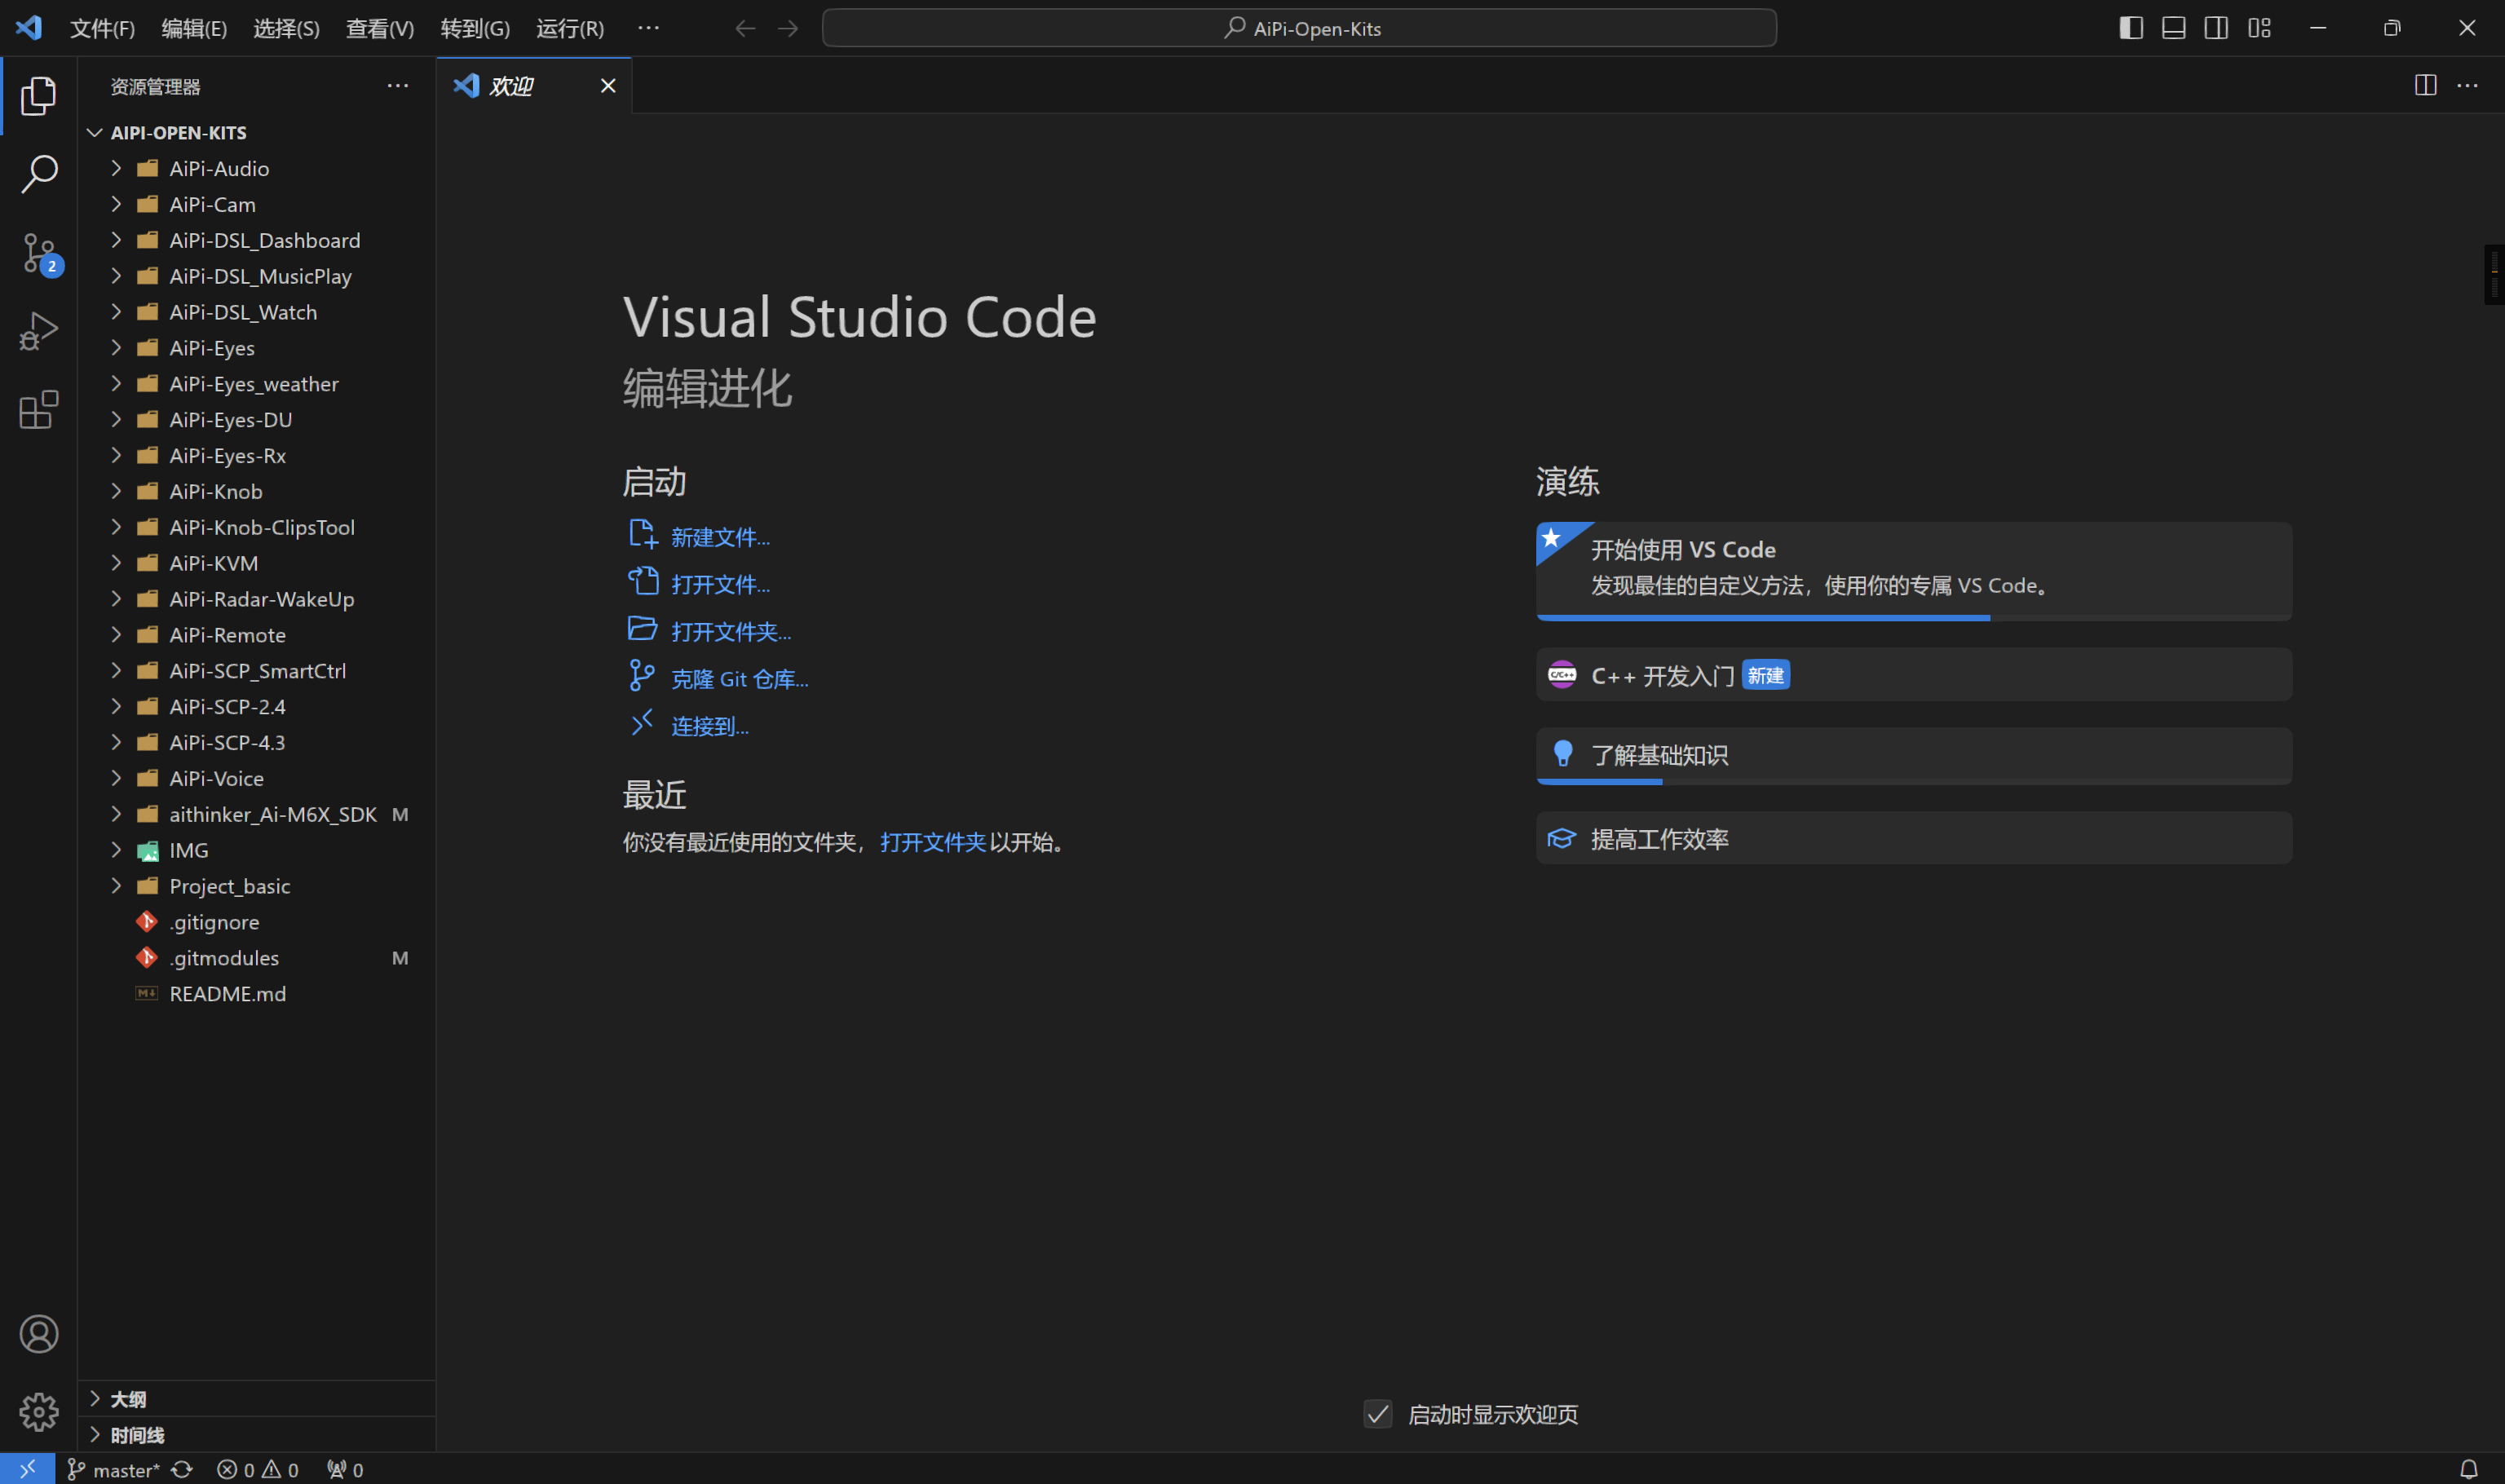Open the editor More Actions ellipsis
This screenshot has width=2505, height=1484.
pos(2467,85)
